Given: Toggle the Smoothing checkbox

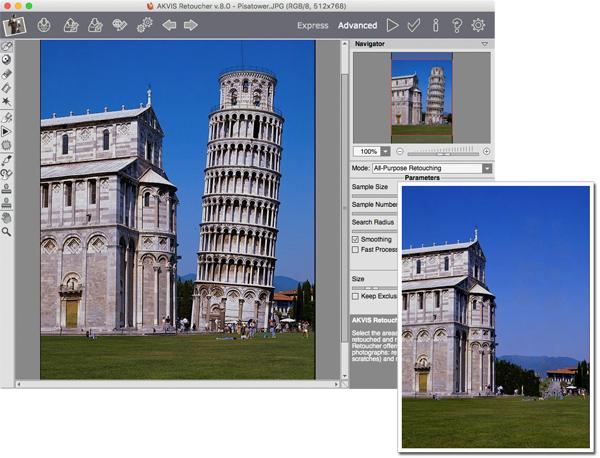Looking at the screenshot, I should click(355, 240).
